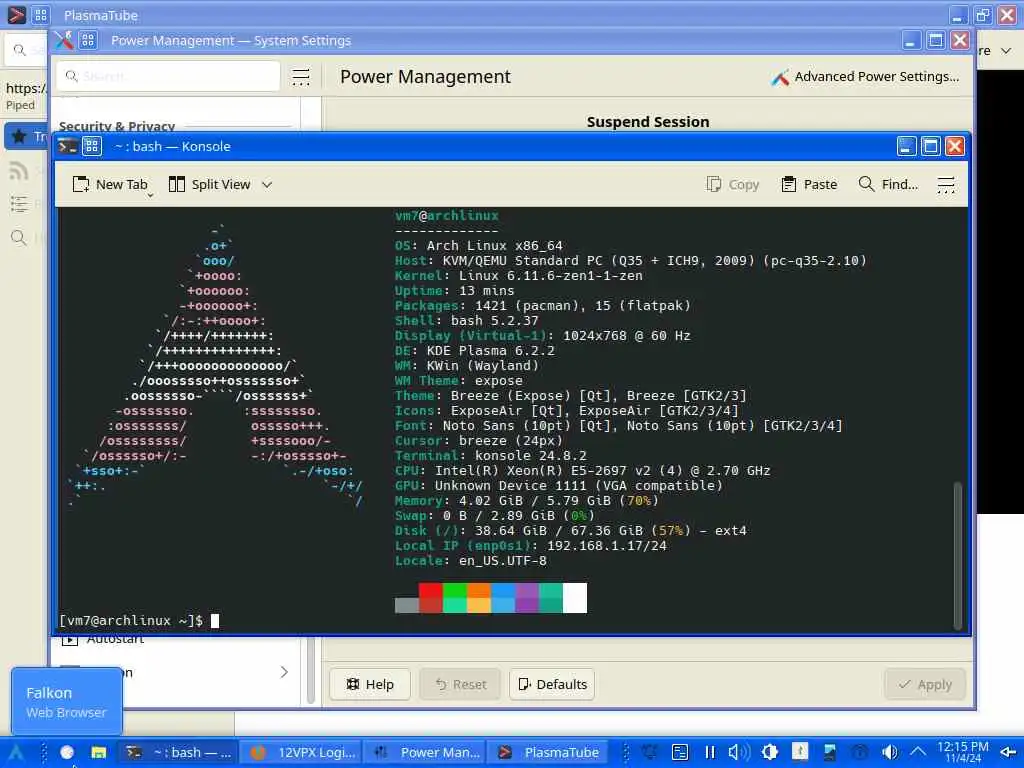This screenshot has width=1024, height=768.
Task: Expand hidden system tray icons arrow
Action: tap(918, 752)
